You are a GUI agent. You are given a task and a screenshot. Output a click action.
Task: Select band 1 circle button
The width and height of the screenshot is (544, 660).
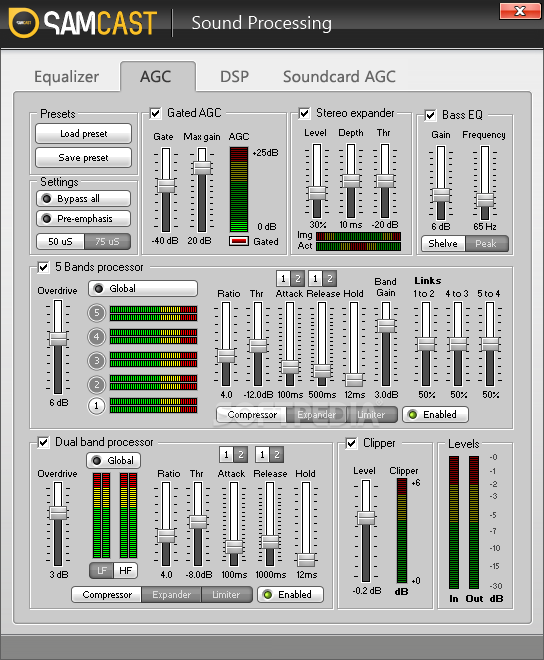[96, 406]
